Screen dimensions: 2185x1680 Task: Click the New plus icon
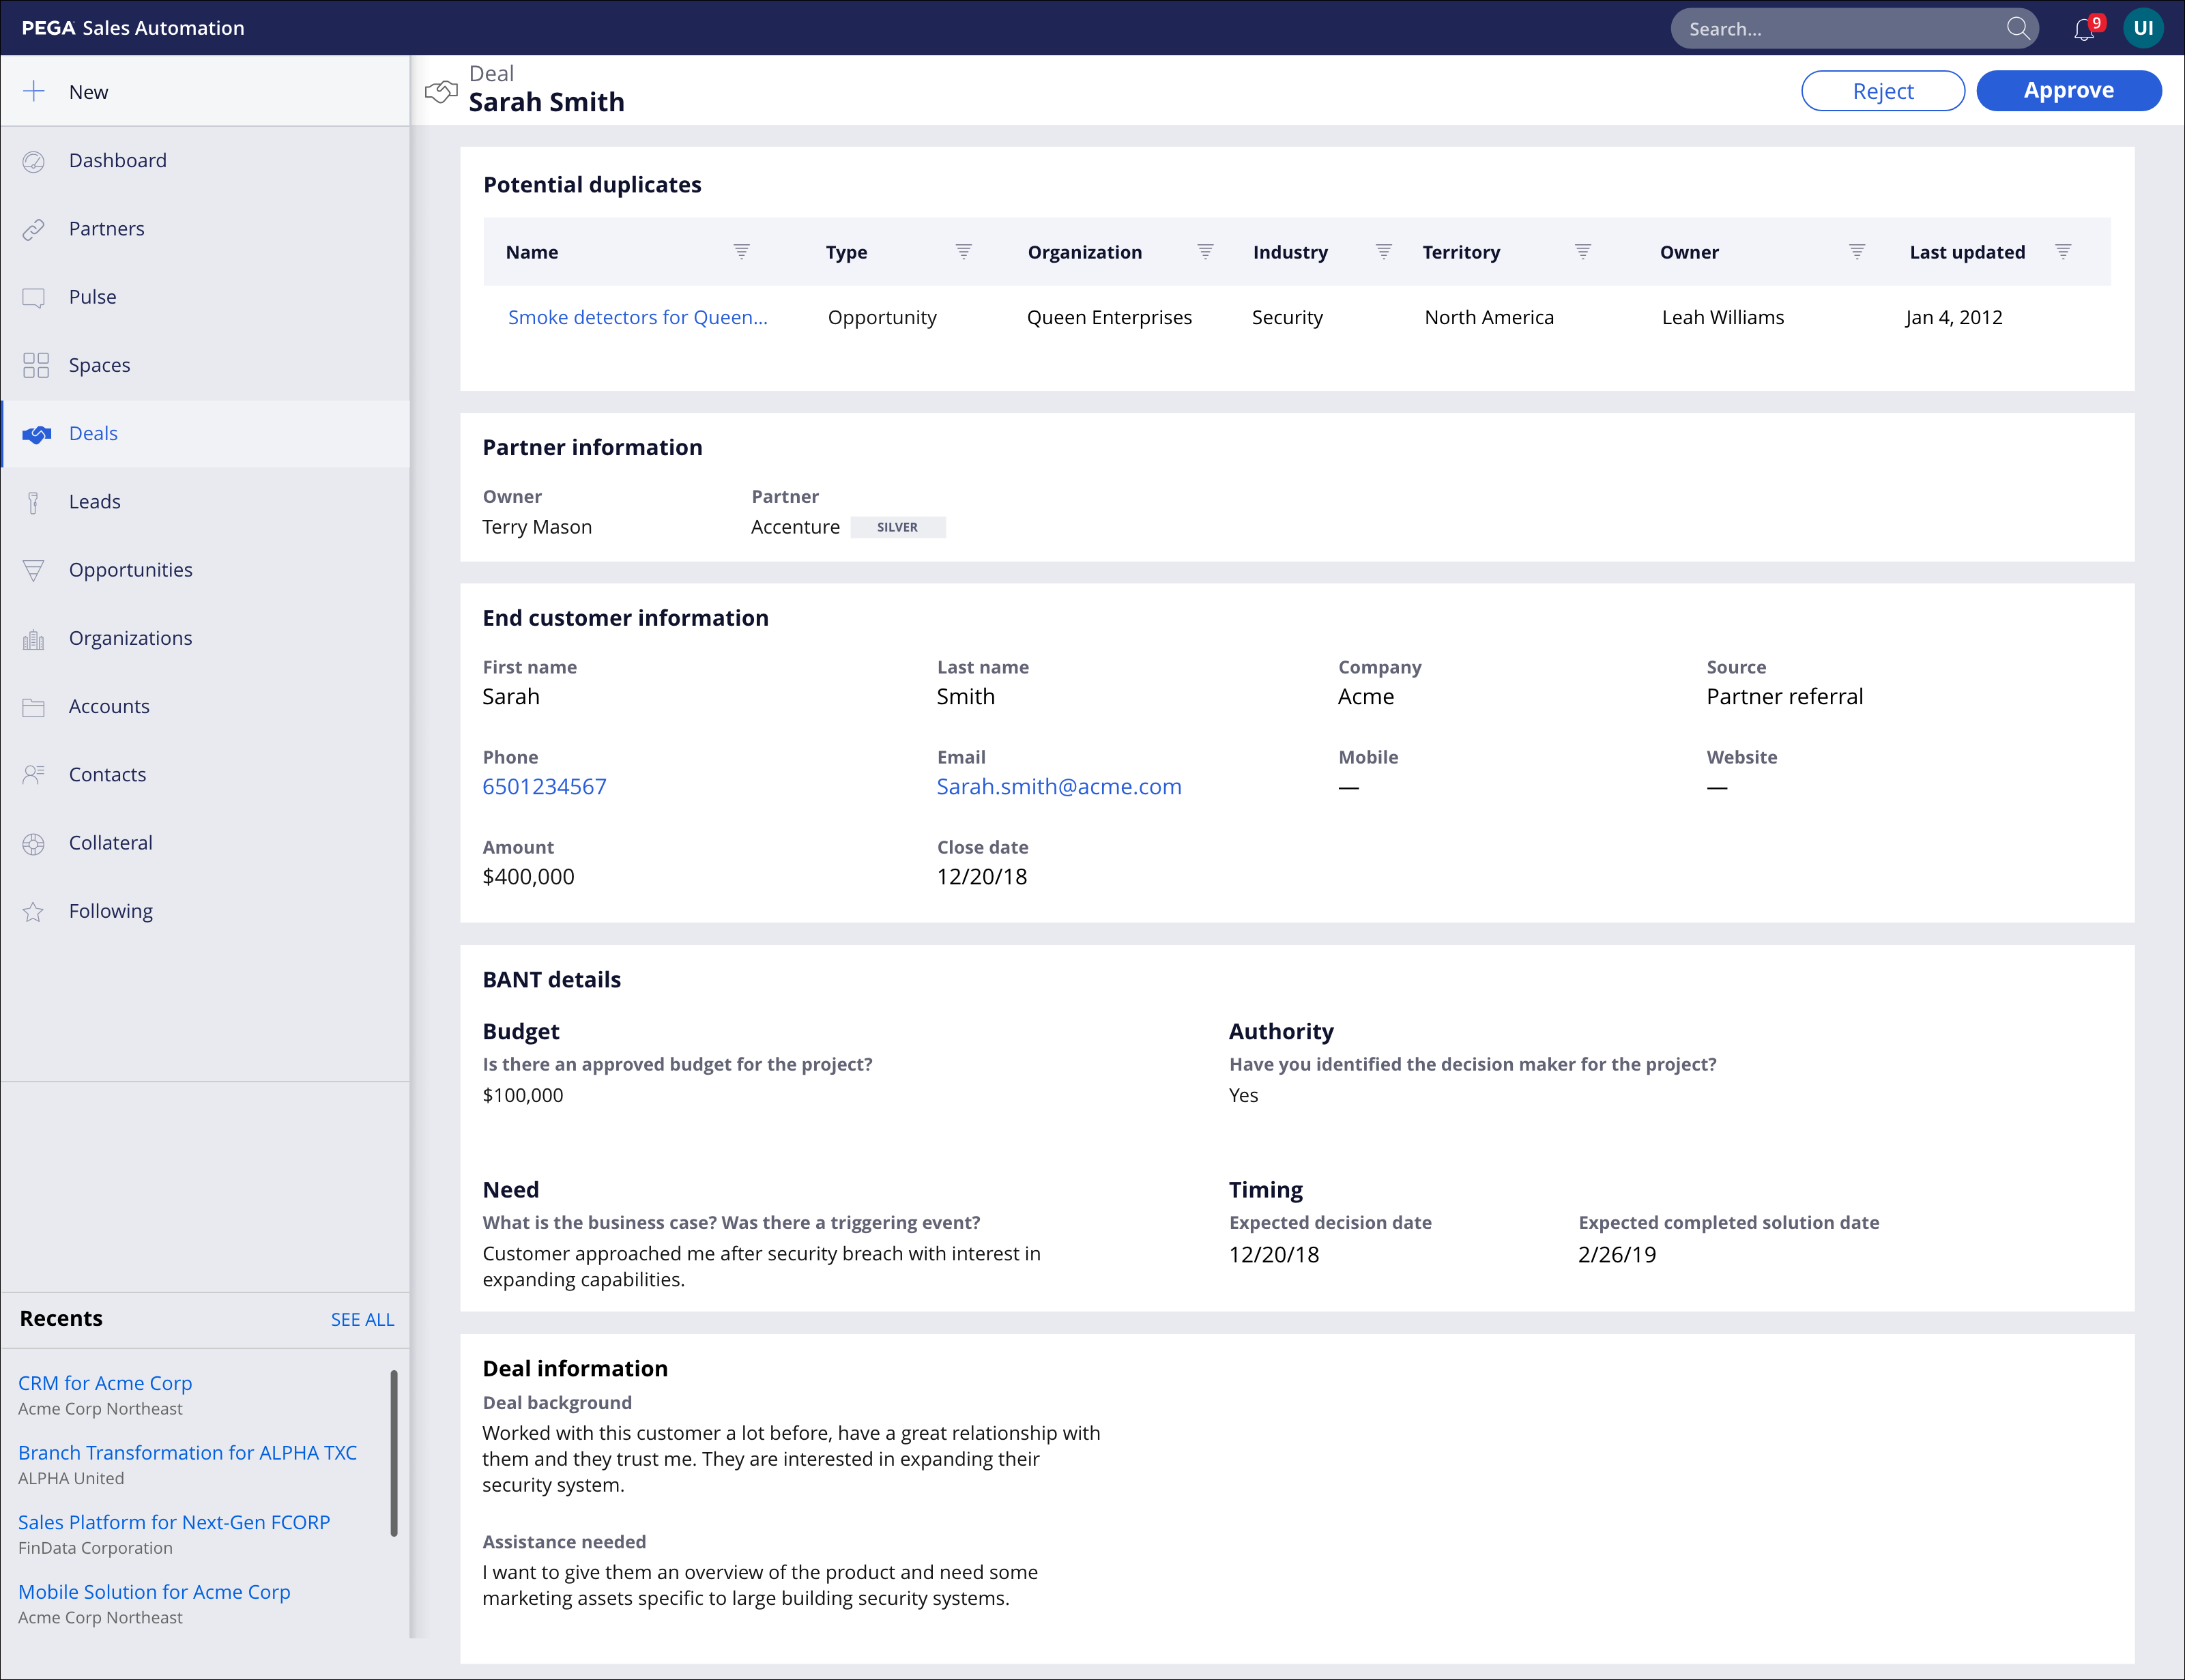tap(34, 92)
